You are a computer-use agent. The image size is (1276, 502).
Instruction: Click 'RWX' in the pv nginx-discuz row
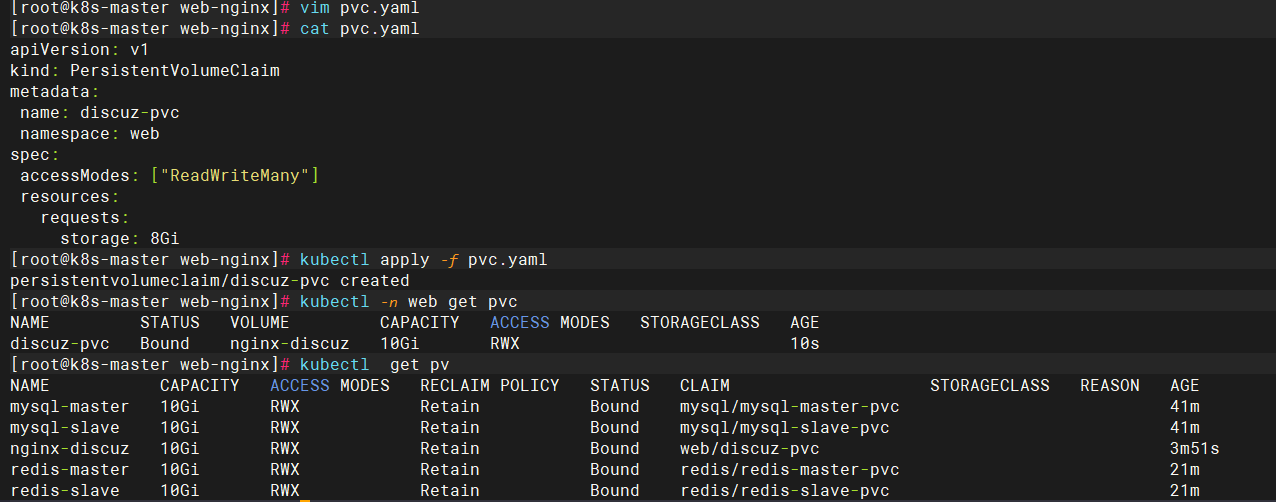[285, 449]
